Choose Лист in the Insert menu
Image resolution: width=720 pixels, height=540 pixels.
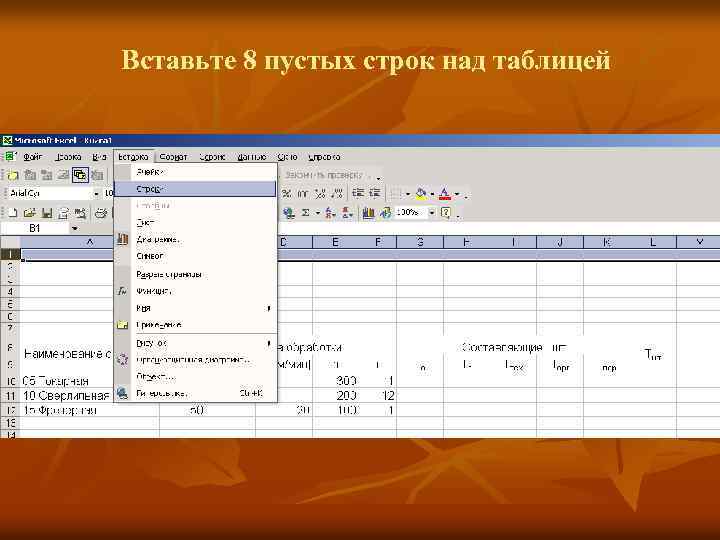pyautogui.click(x=195, y=223)
